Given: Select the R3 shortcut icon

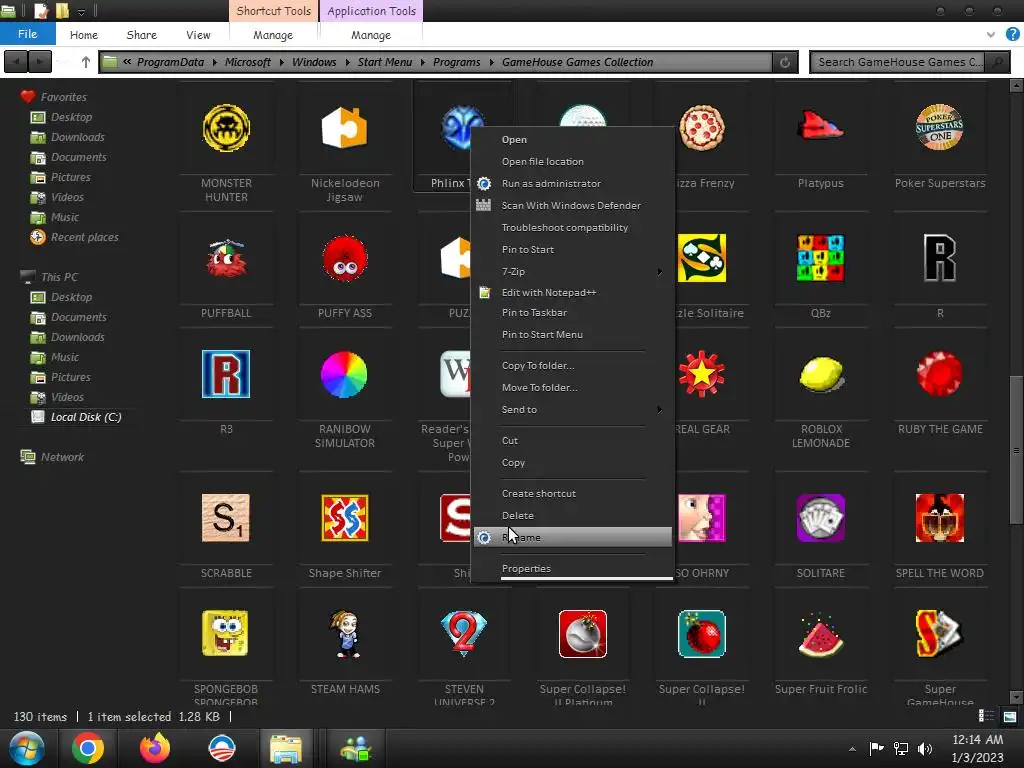Looking at the screenshot, I should click(x=226, y=374).
